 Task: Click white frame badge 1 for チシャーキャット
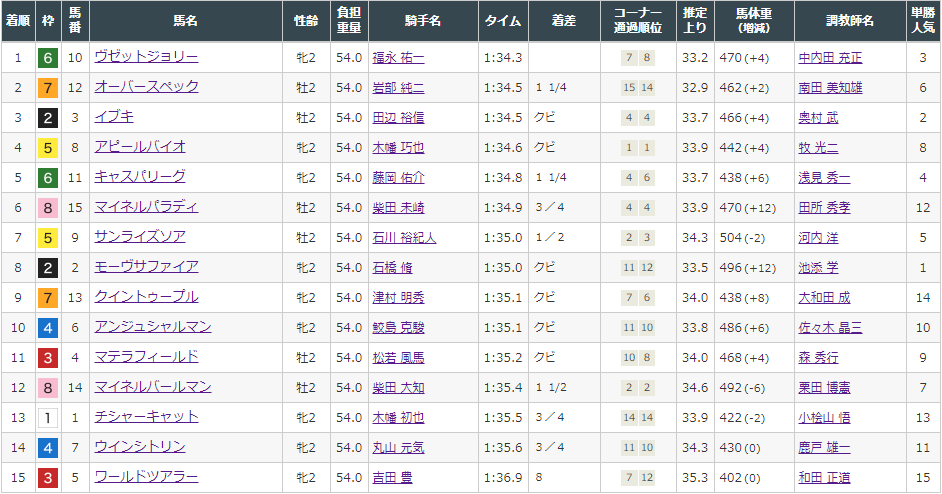click(x=48, y=418)
